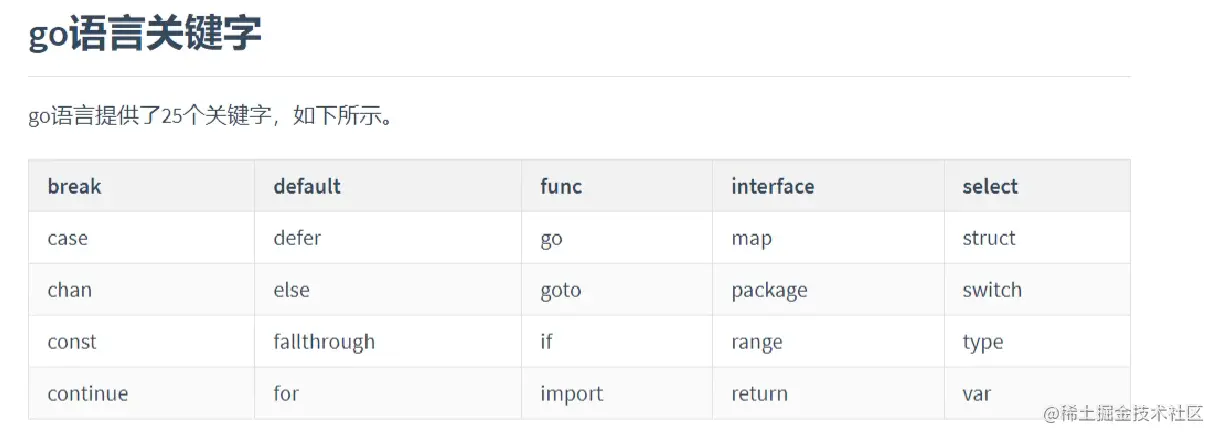Click the 'range' keyword cell
The width and height of the screenshot is (1219, 439).
pos(756,342)
